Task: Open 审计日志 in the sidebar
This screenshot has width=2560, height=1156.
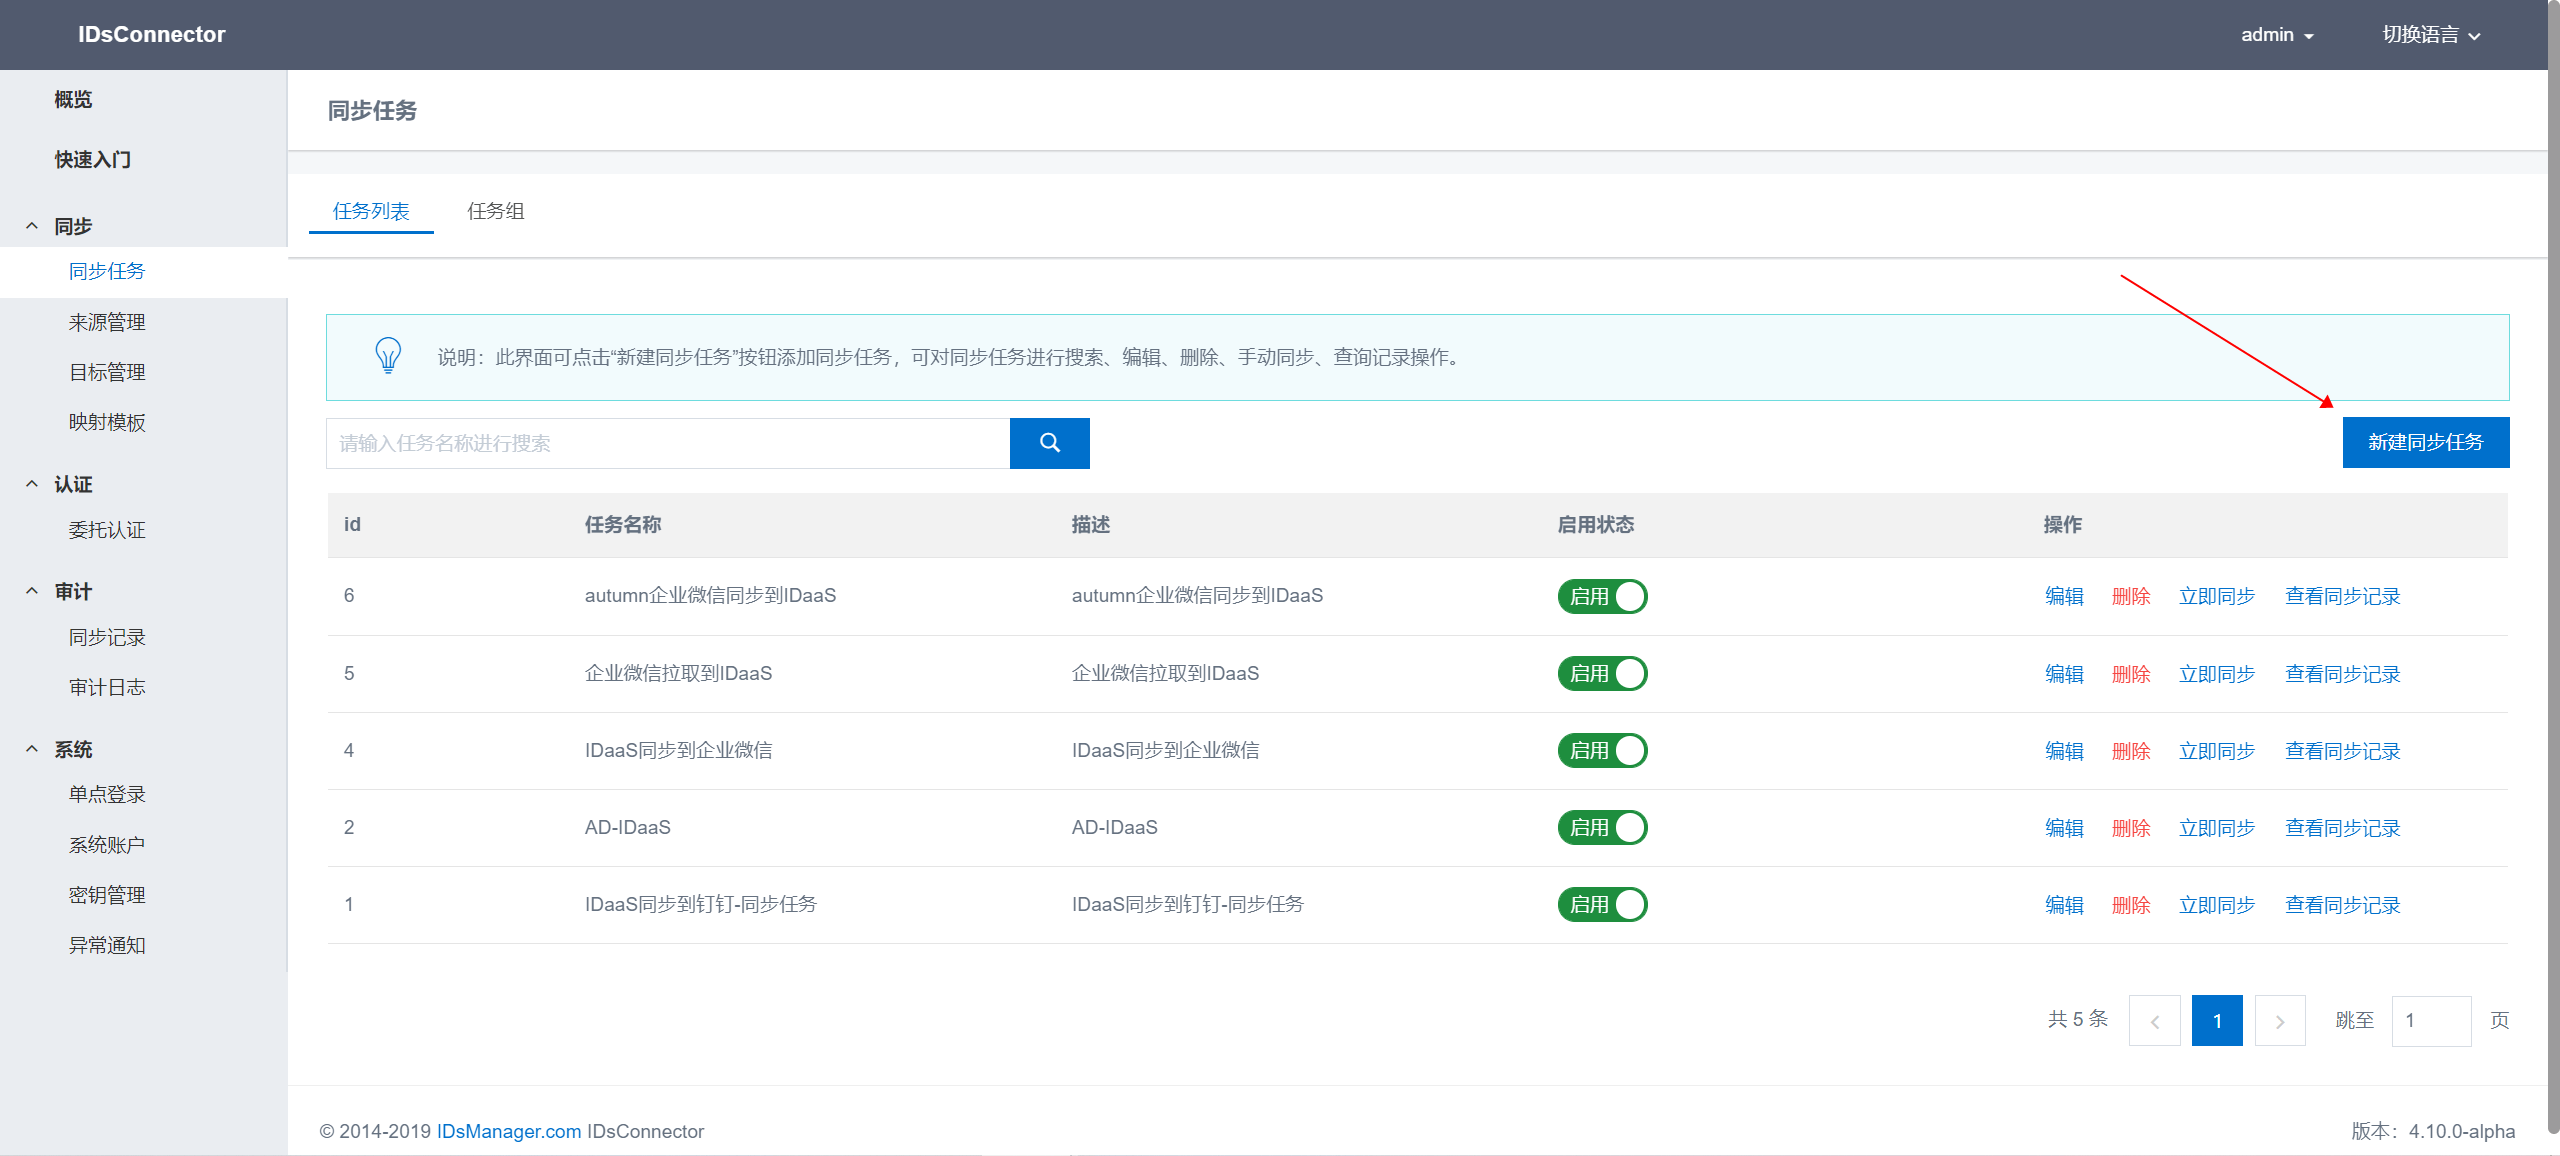Action: pos(107,687)
